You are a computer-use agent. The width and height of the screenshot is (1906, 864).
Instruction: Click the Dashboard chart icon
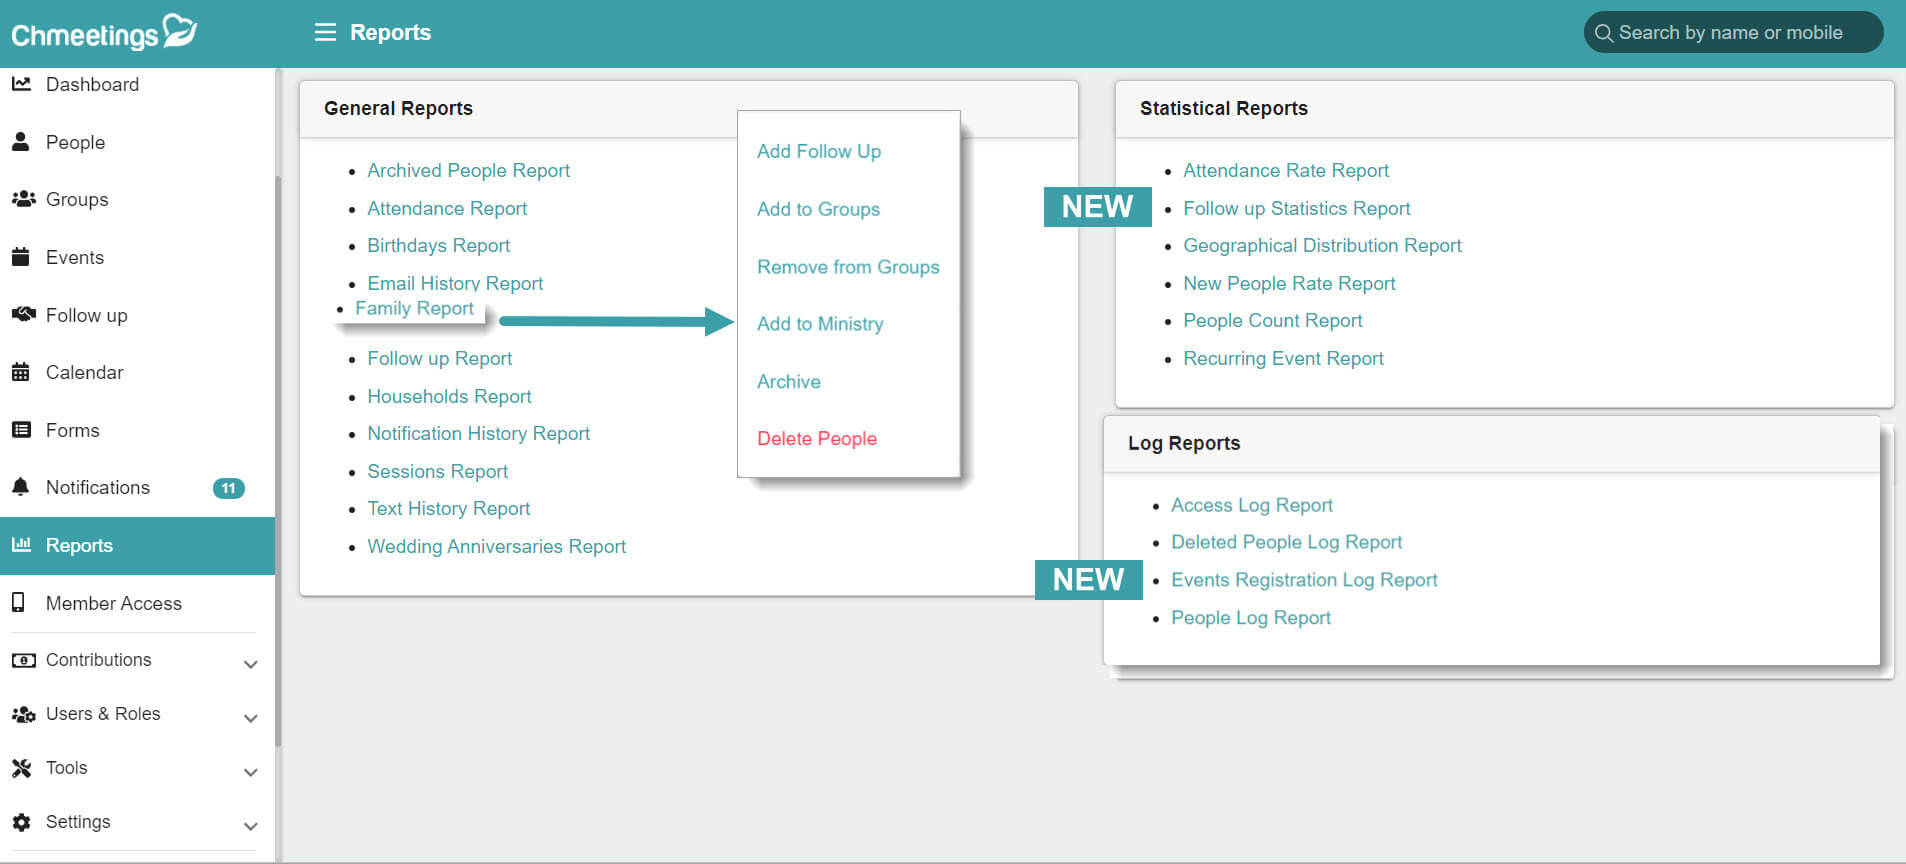click(21, 84)
